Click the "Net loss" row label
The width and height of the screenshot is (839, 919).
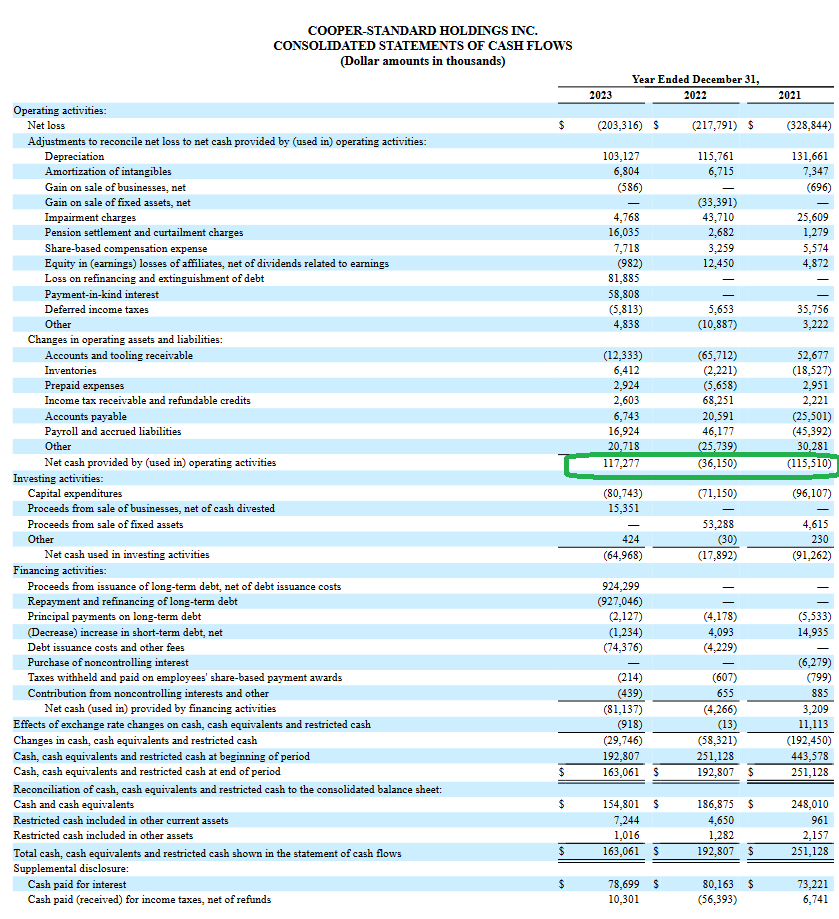point(46,125)
